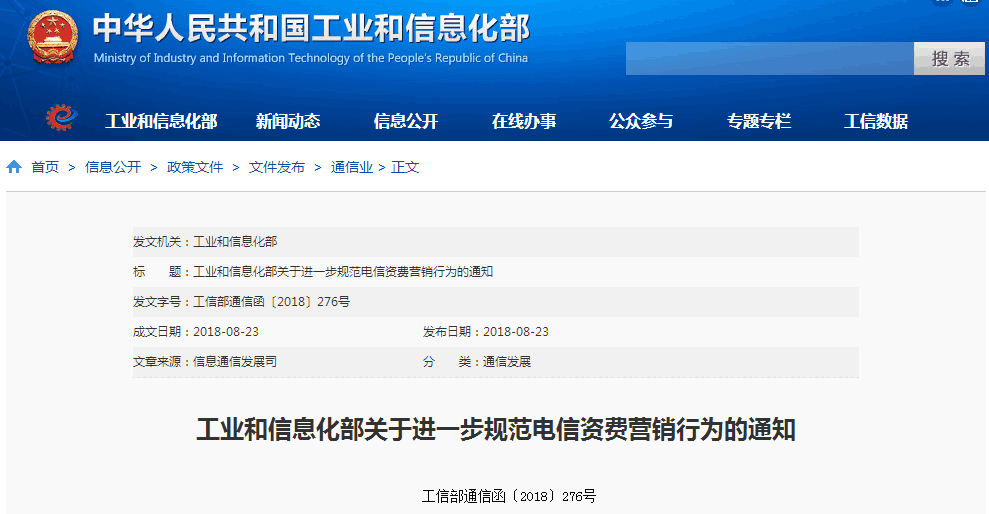Go to 通信业 breadcrumb link
This screenshot has width=989, height=514.
(x=352, y=167)
